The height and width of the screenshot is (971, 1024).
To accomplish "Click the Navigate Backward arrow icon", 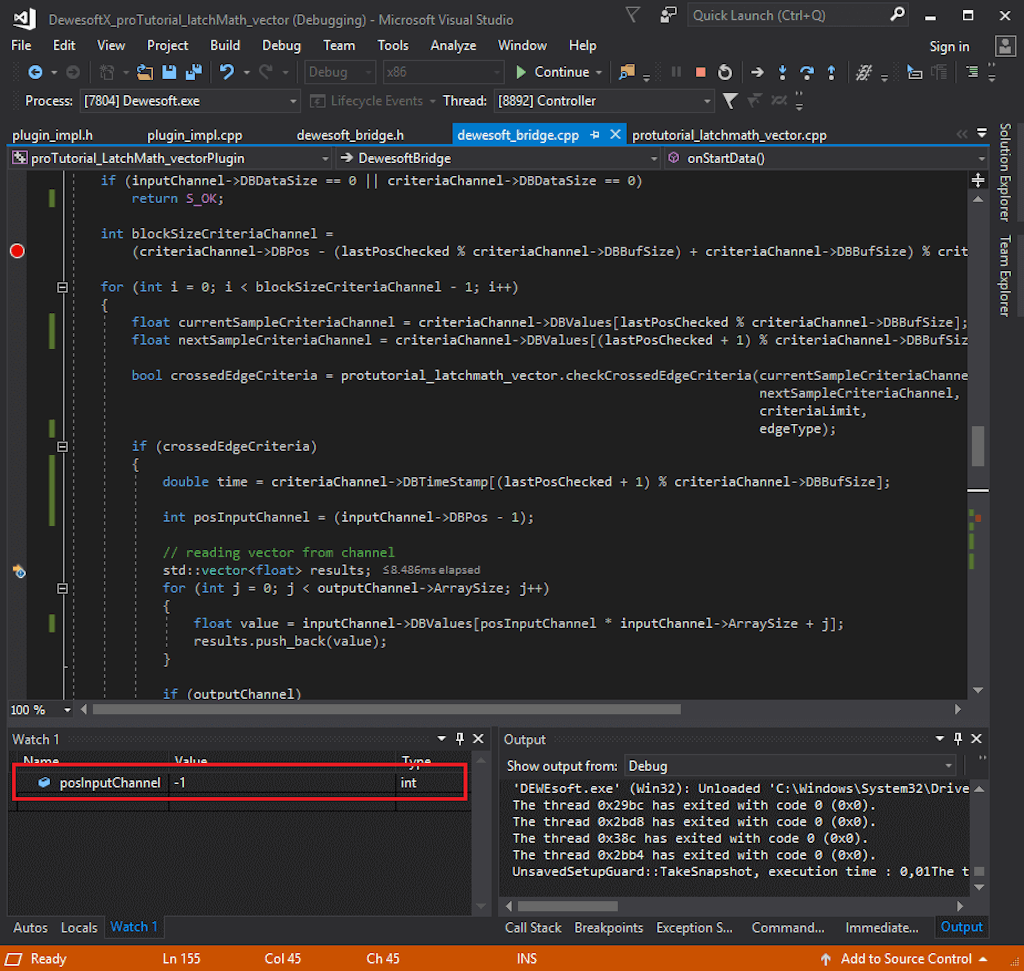I will pos(35,72).
